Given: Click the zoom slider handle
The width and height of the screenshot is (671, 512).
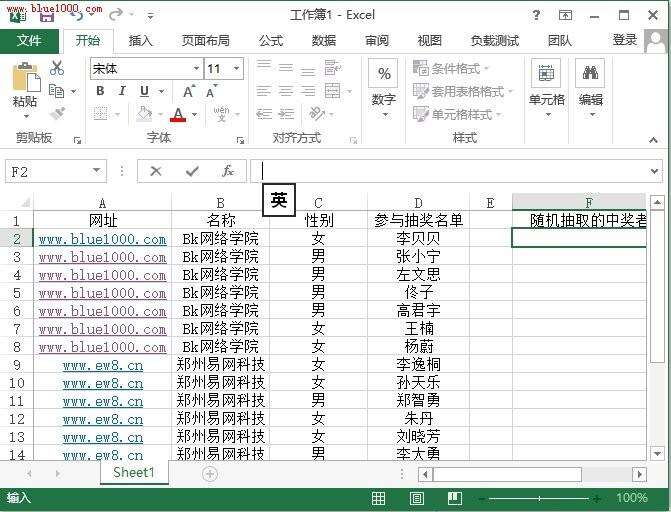Looking at the screenshot, I should point(540,498).
